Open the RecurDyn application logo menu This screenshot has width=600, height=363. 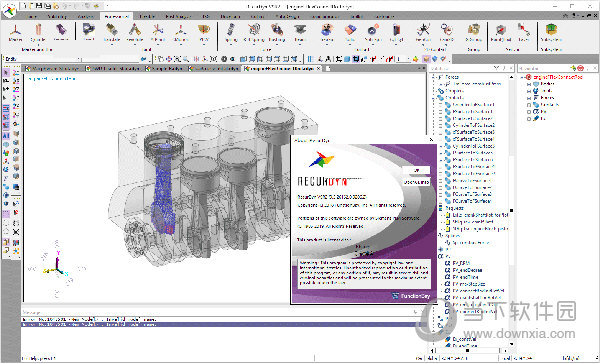pyautogui.click(x=9, y=10)
